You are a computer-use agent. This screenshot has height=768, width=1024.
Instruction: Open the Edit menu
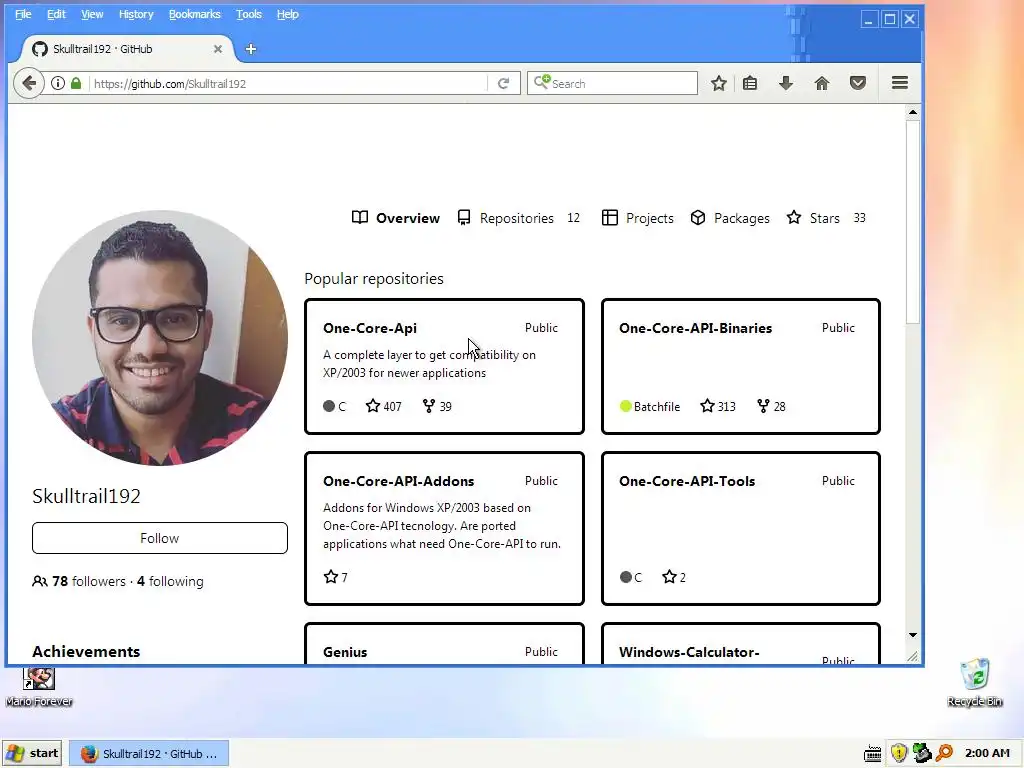pyautogui.click(x=56, y=14)
